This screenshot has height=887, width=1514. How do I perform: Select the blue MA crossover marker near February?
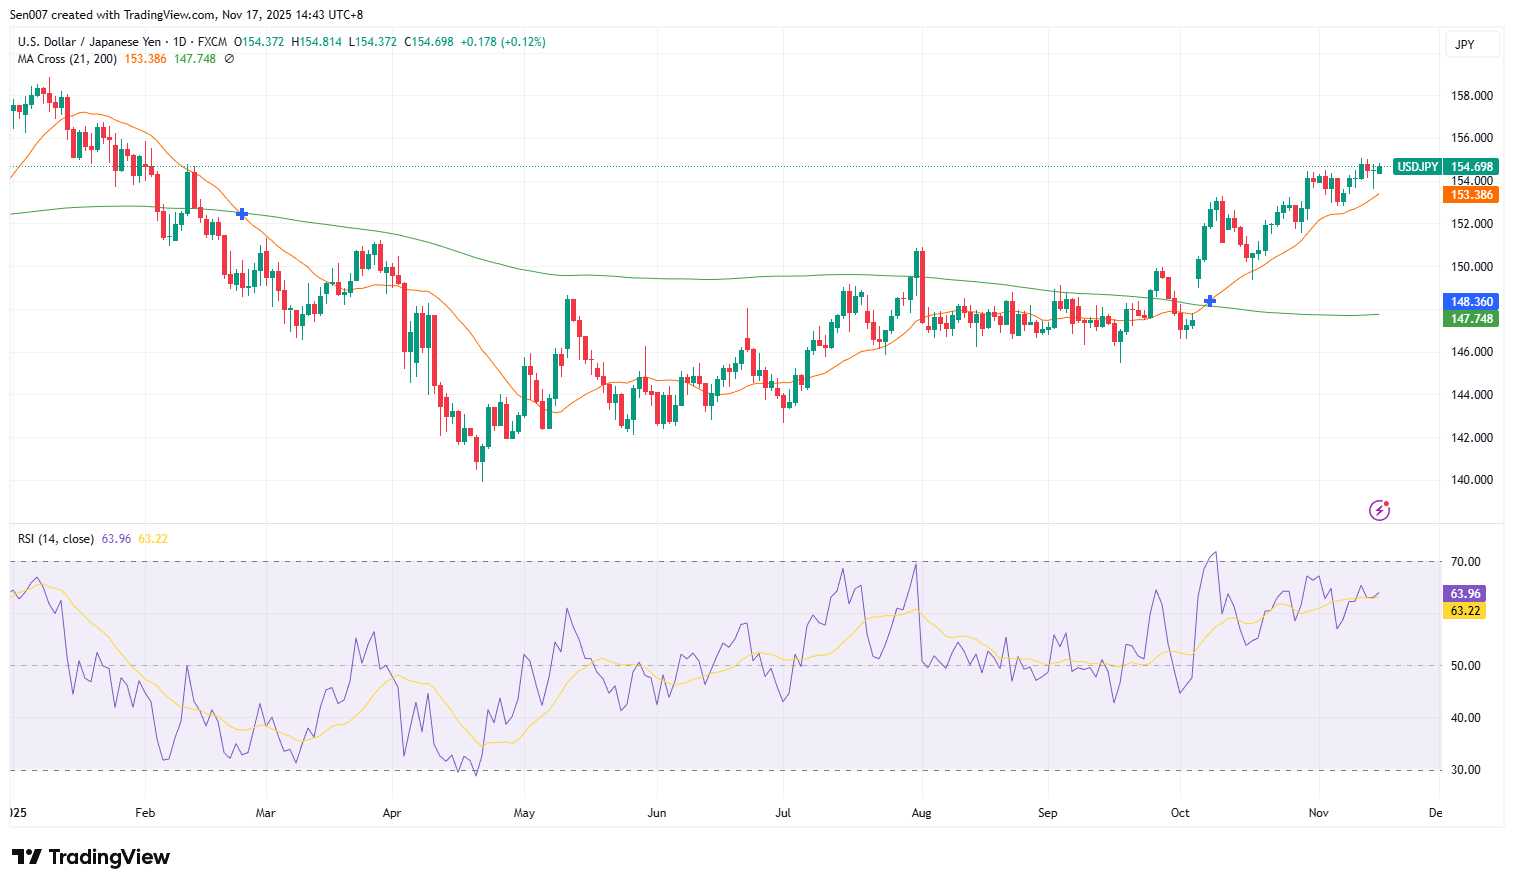(241, 213)
